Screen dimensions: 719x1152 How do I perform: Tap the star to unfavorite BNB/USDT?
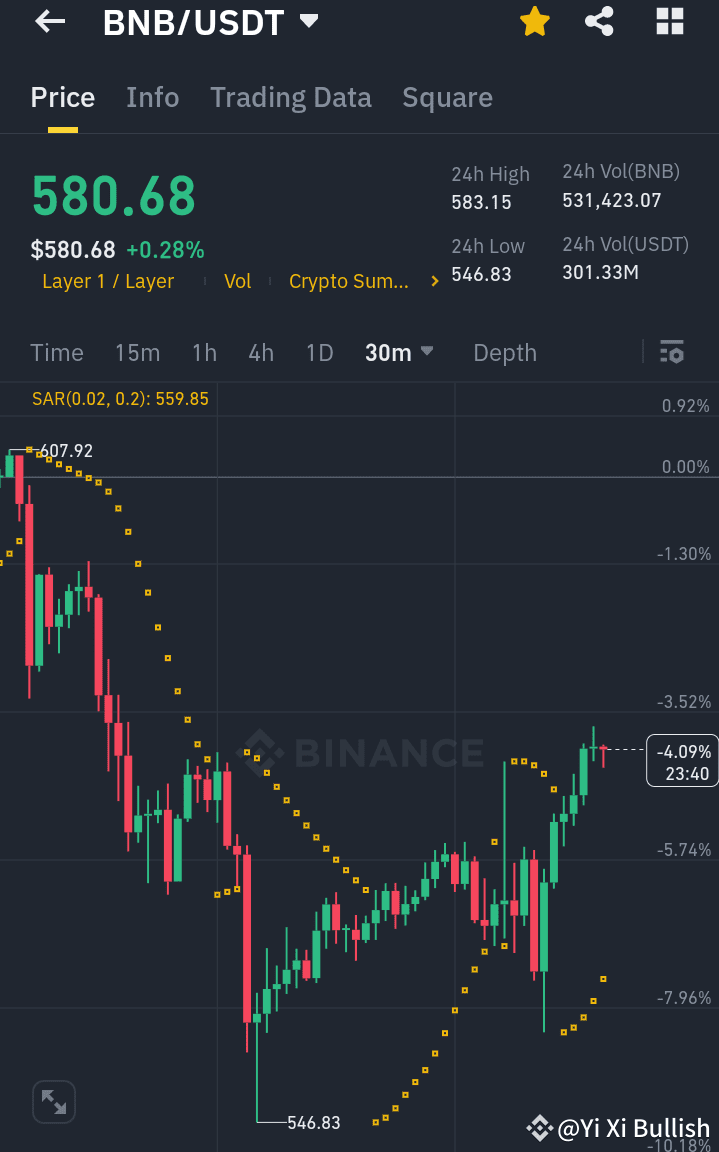tap(534, 21)
